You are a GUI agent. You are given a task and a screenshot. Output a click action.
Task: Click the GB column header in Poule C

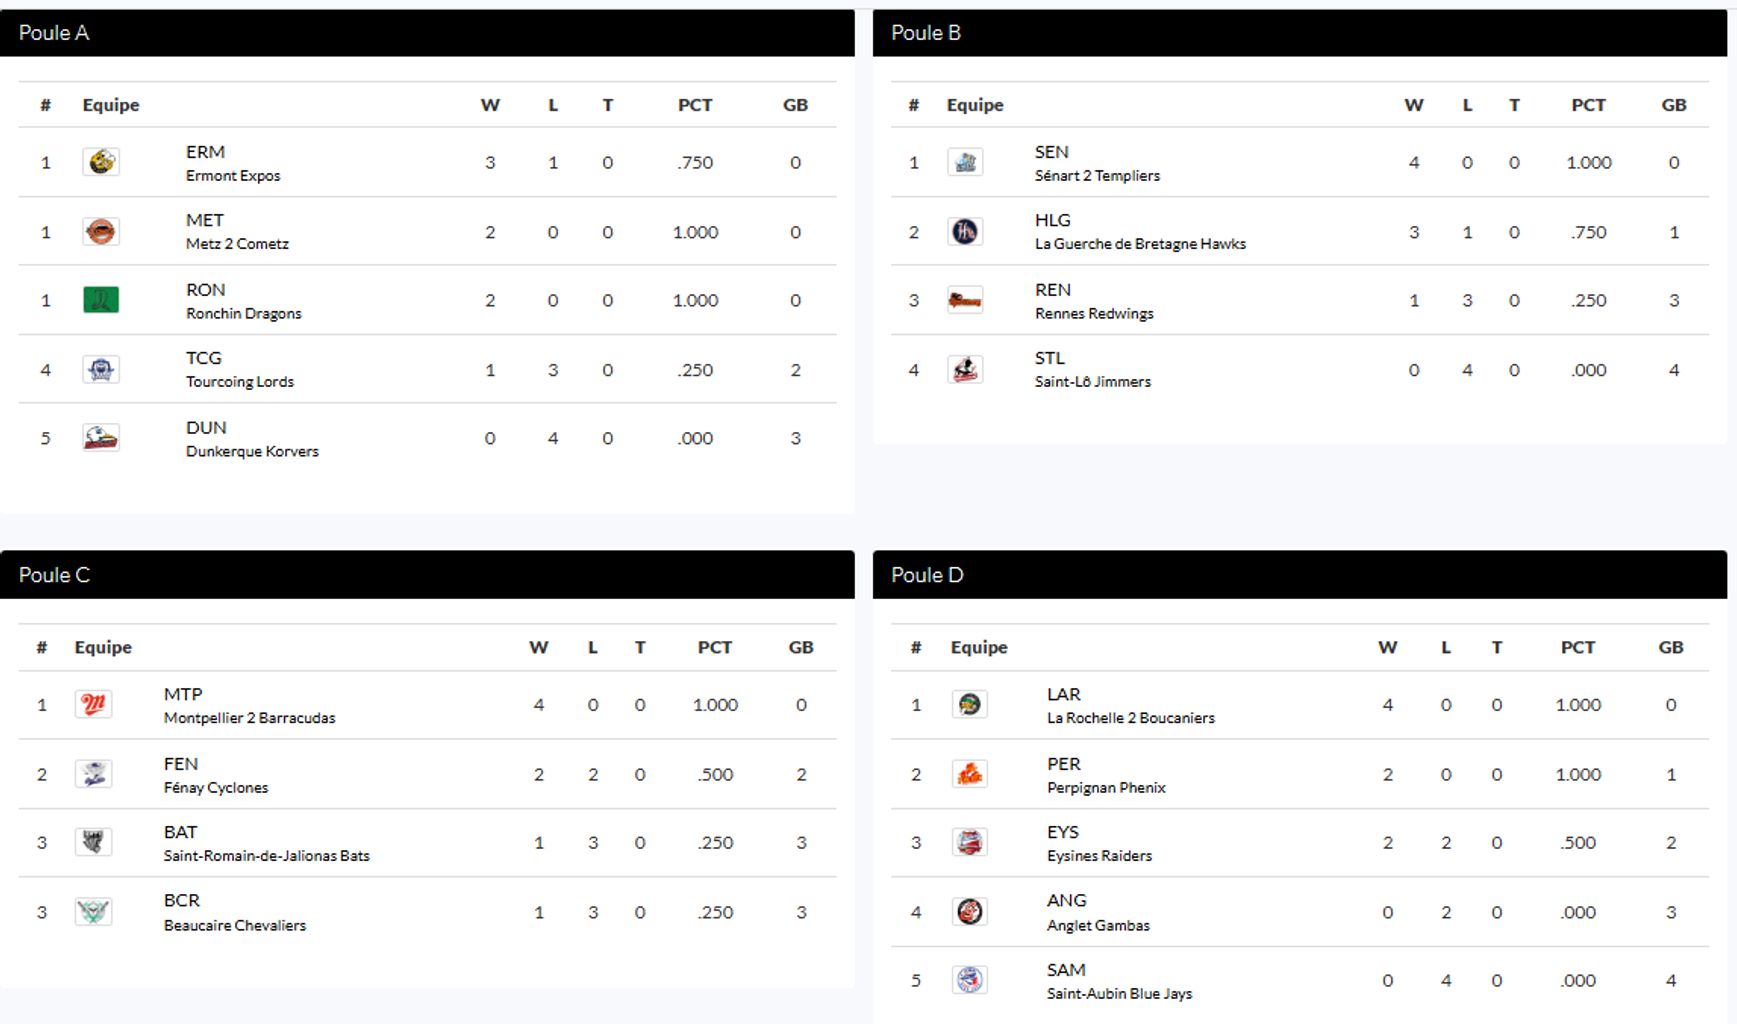point(801,647)
